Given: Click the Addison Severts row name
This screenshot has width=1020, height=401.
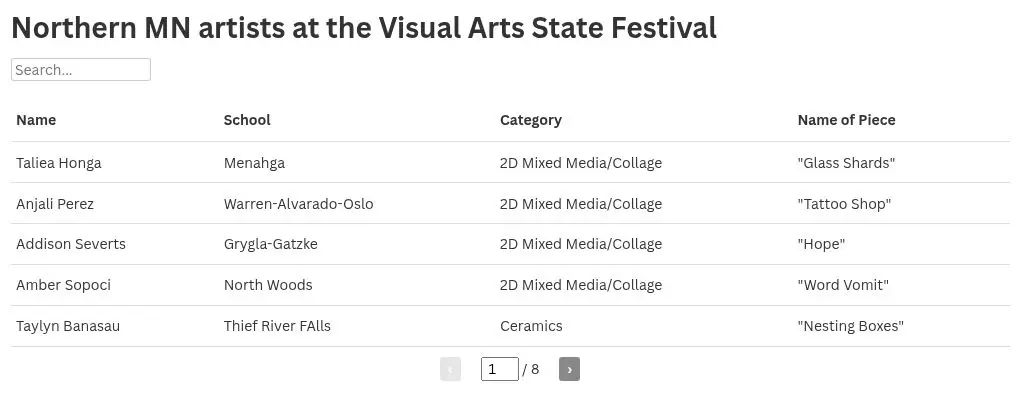Looking at the screenshot, I should click(x=71, y=244).
